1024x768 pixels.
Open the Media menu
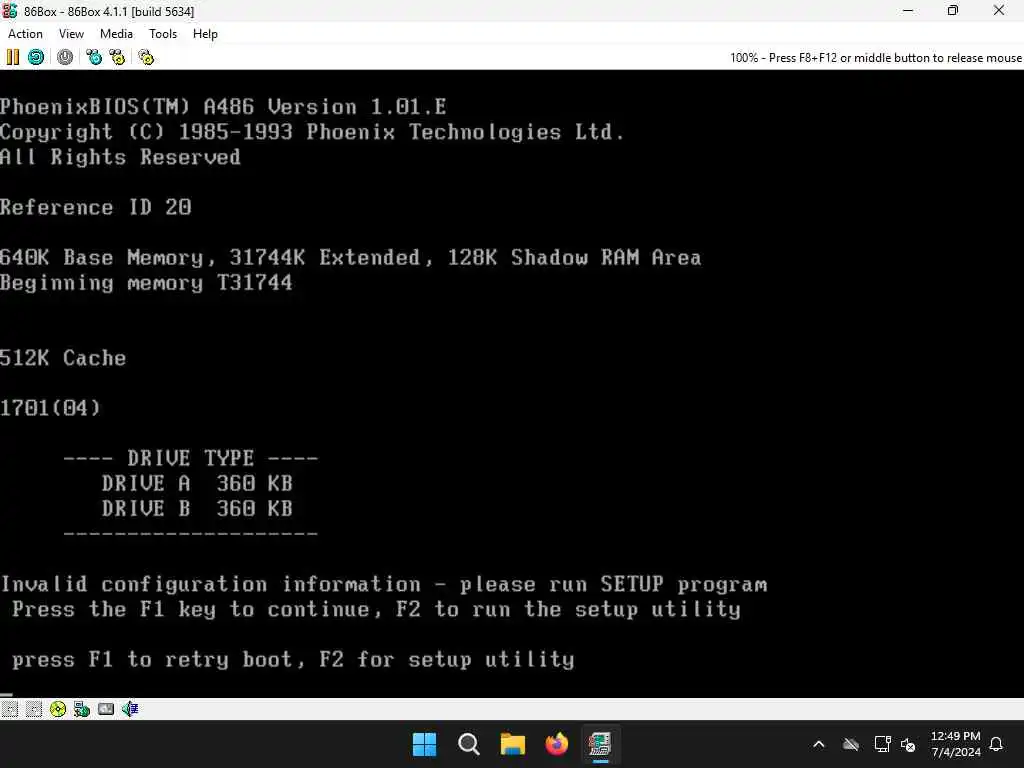pyautogui.click(x=116, y=34)
